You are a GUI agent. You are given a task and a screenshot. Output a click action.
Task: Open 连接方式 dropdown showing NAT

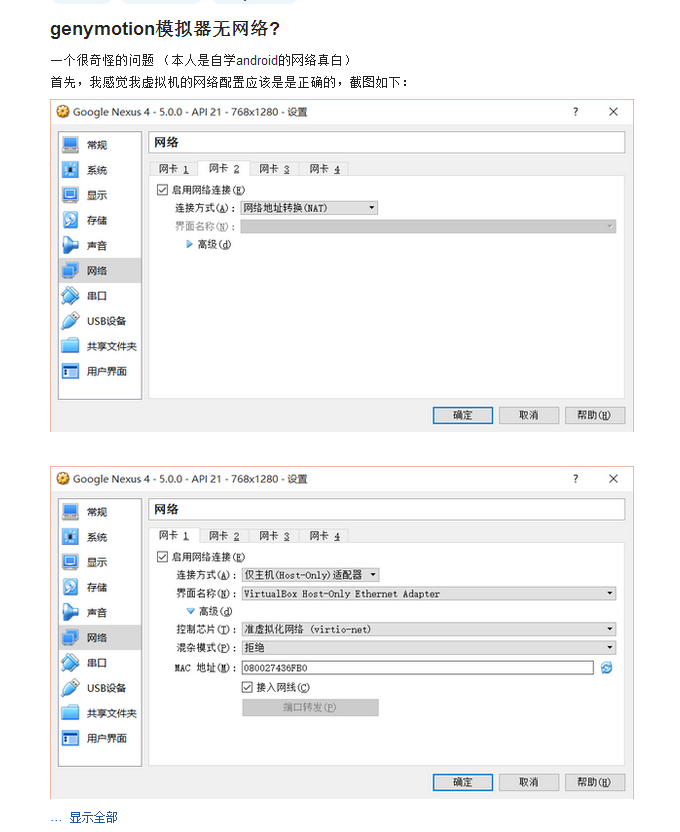309,208
